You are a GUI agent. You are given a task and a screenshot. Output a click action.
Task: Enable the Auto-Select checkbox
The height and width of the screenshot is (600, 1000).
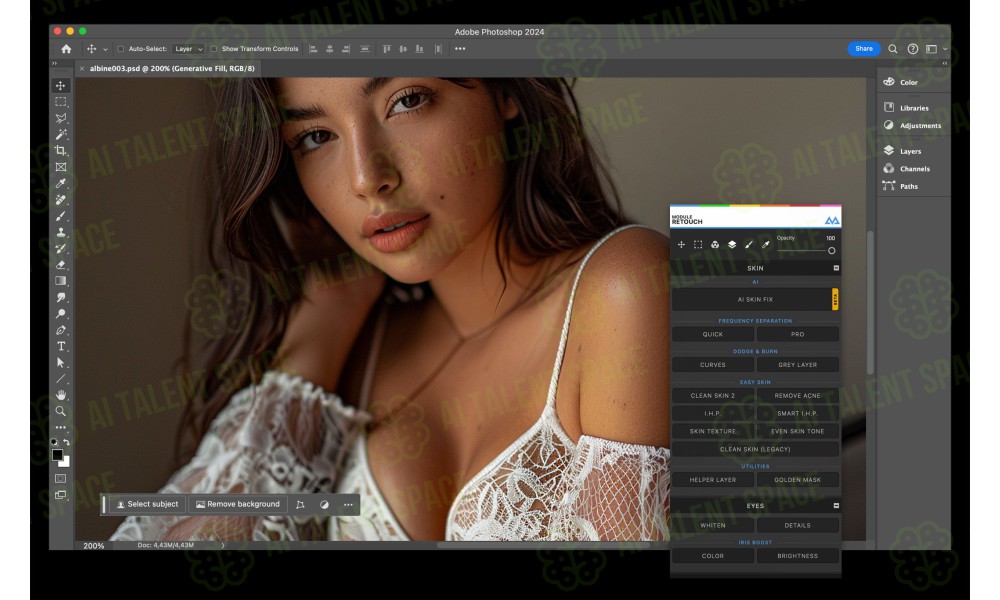click(x=121, y=48)
